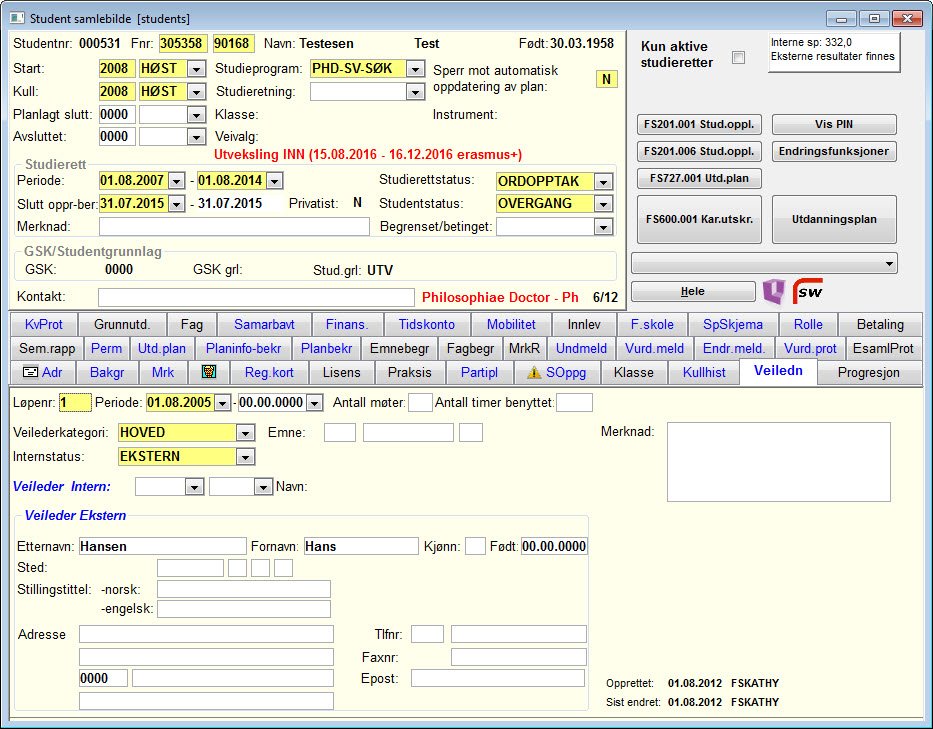Open the Studieretning dropdown
This screenshot has height=729, width=933.
pos(415,92)
